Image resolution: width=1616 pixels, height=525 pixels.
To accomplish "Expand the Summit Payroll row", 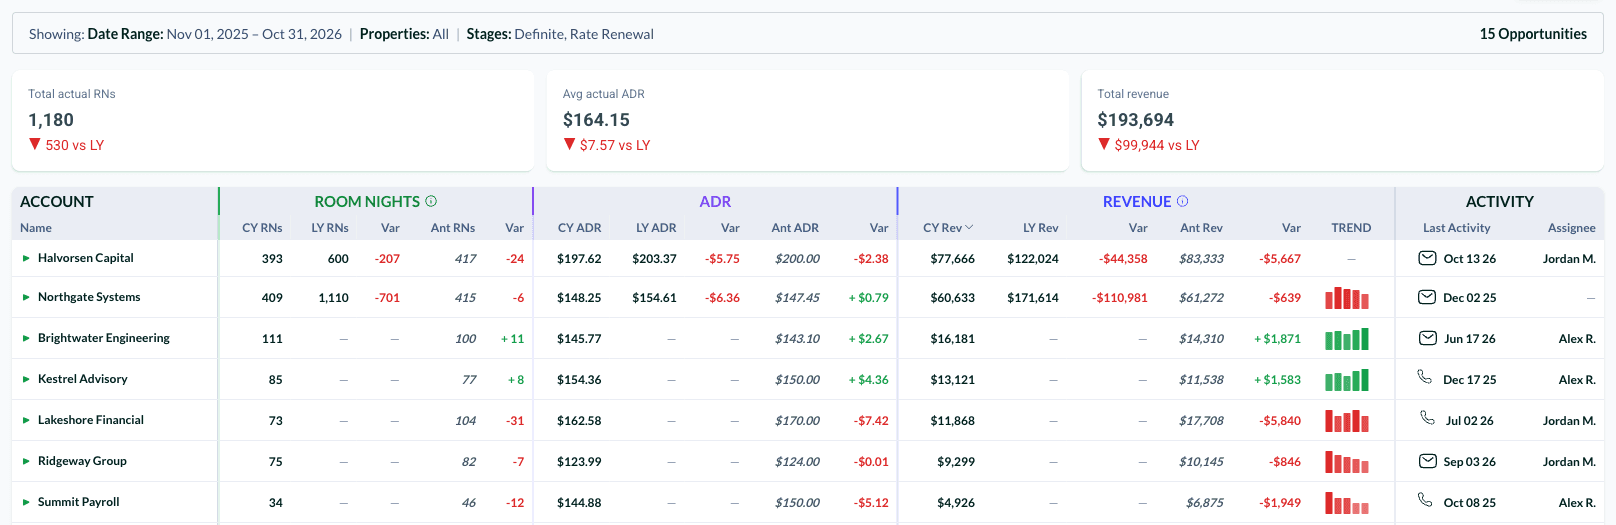I will tap(26, 502).
